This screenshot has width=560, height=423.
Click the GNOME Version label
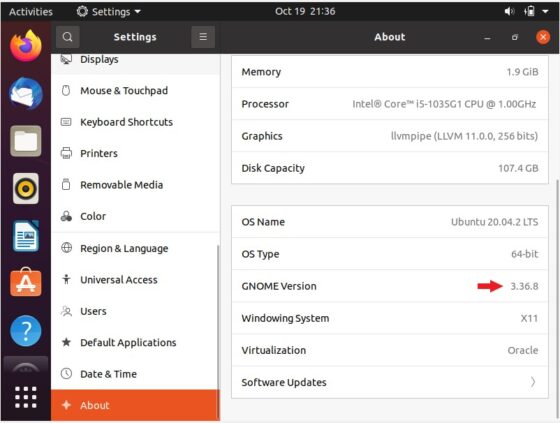(x=279, y=286)
